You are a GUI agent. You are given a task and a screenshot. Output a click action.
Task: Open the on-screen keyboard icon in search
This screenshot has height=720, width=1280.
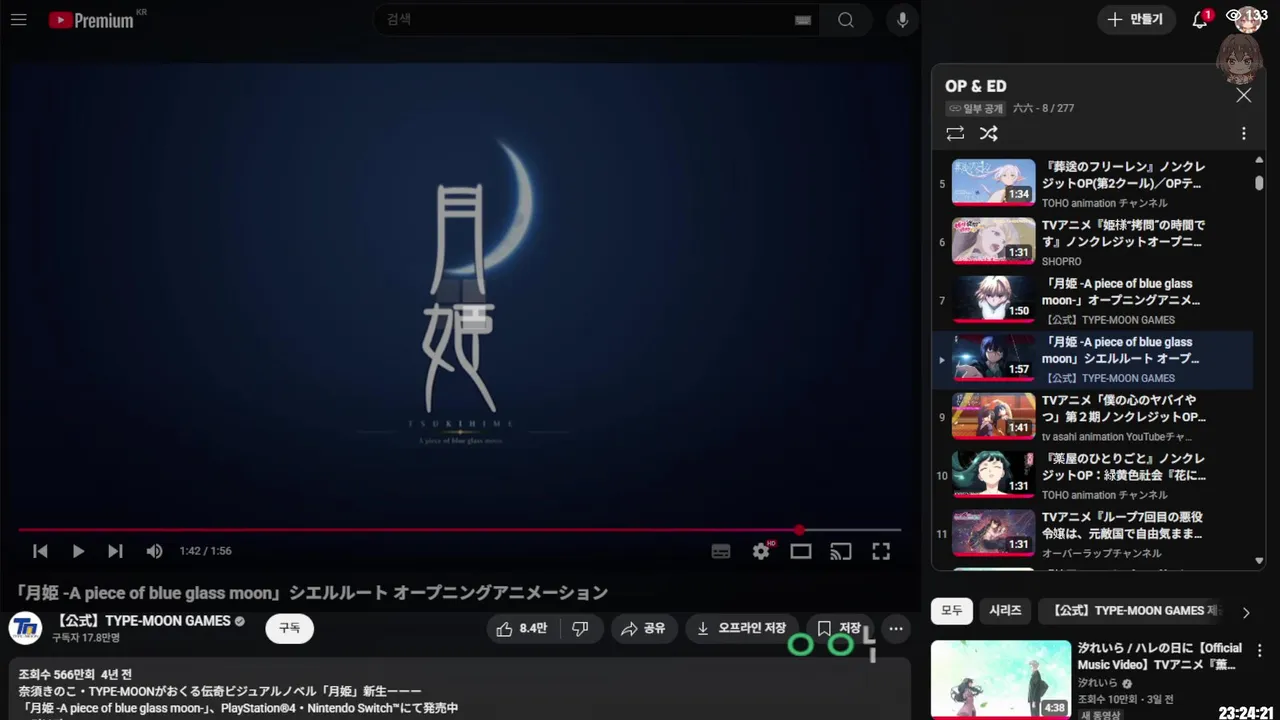coord(803,20)
